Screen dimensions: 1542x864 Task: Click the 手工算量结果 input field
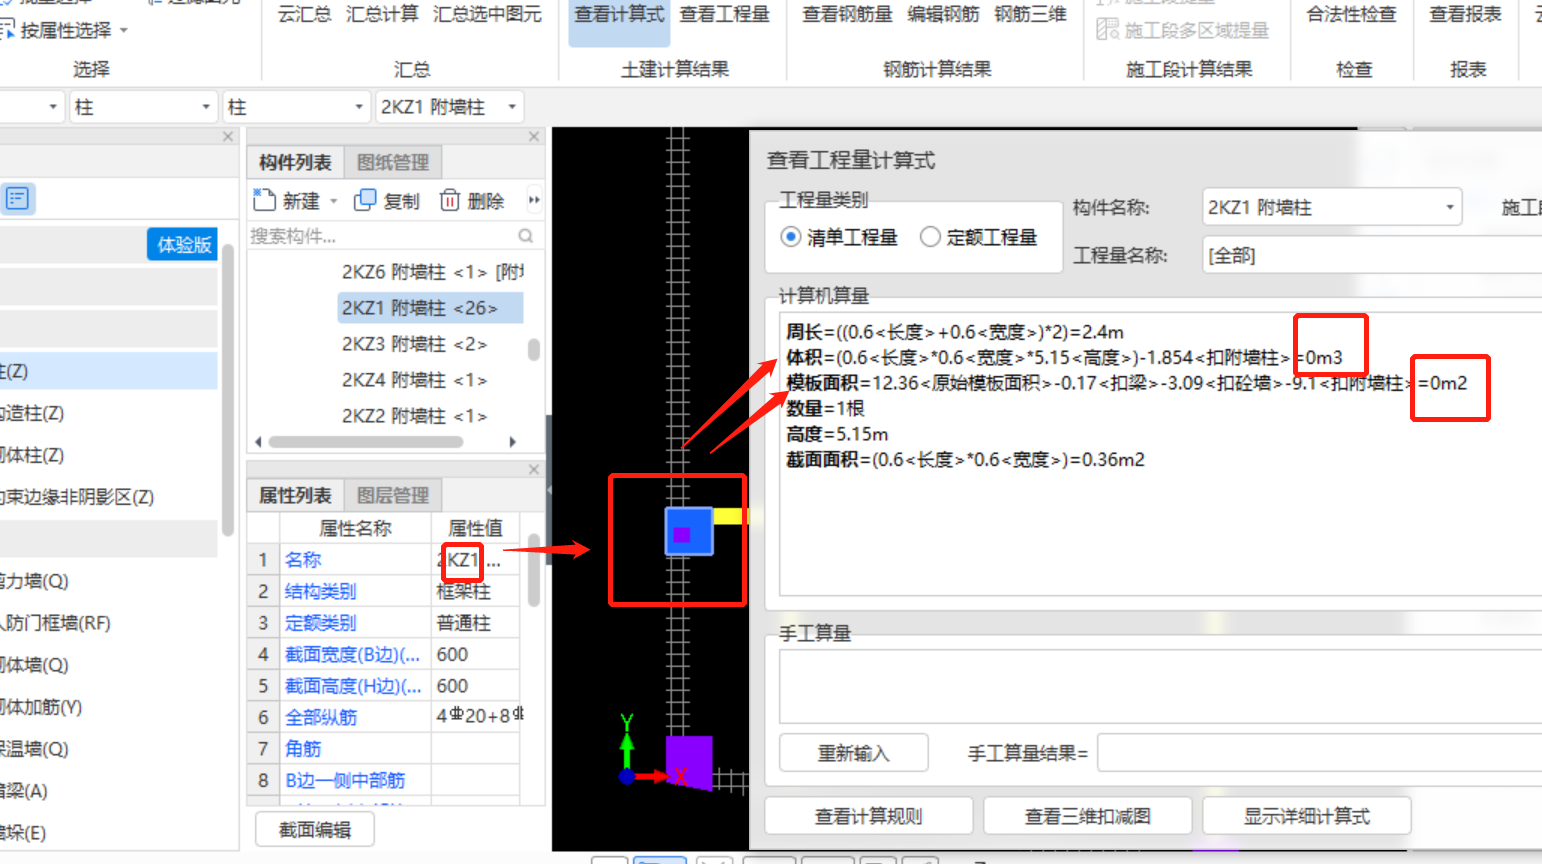[x=1319, y=753]
